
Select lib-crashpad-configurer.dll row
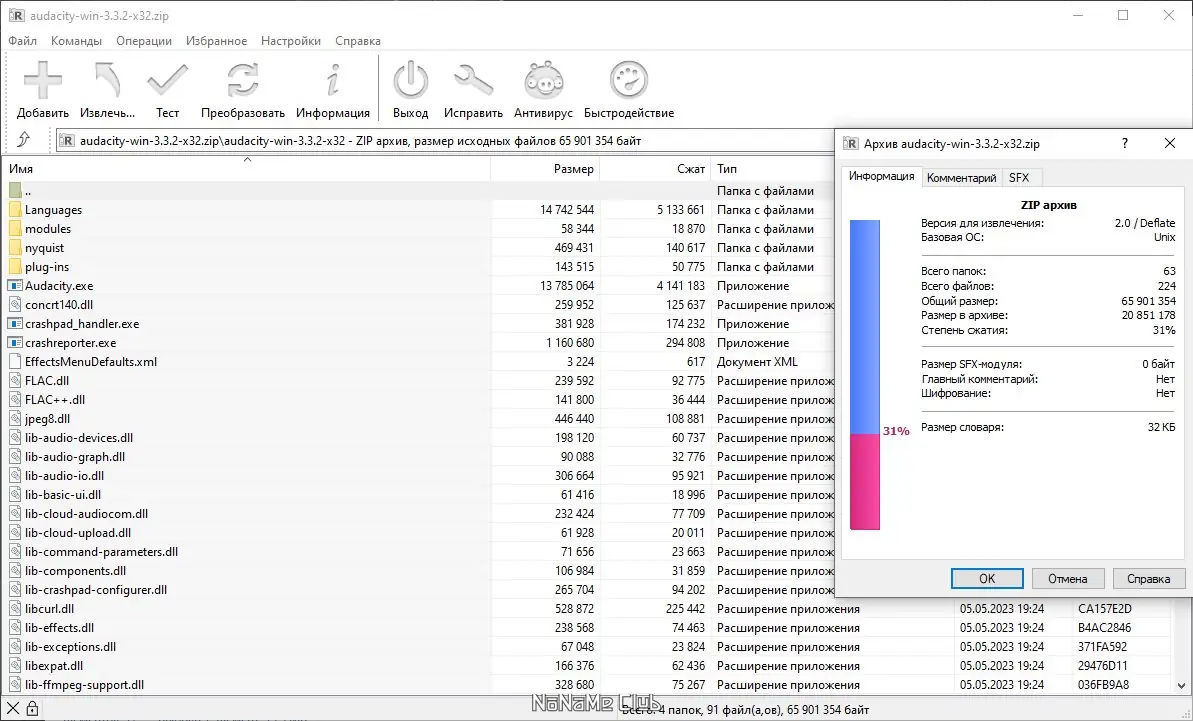tap(418, 590)
